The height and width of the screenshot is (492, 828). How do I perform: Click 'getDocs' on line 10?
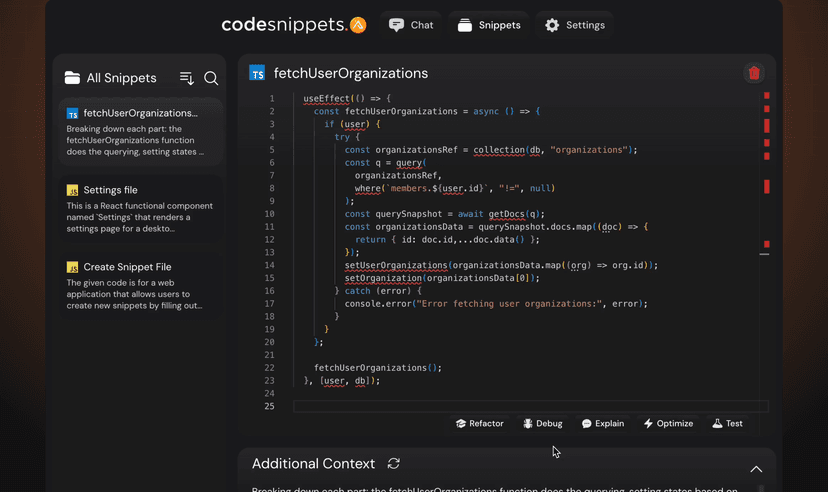(506, 214)
